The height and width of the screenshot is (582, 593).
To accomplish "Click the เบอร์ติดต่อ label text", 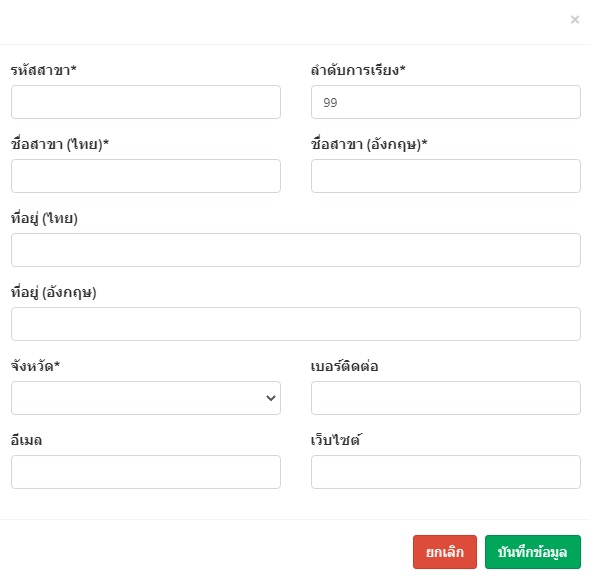I will tap(344, 366).
